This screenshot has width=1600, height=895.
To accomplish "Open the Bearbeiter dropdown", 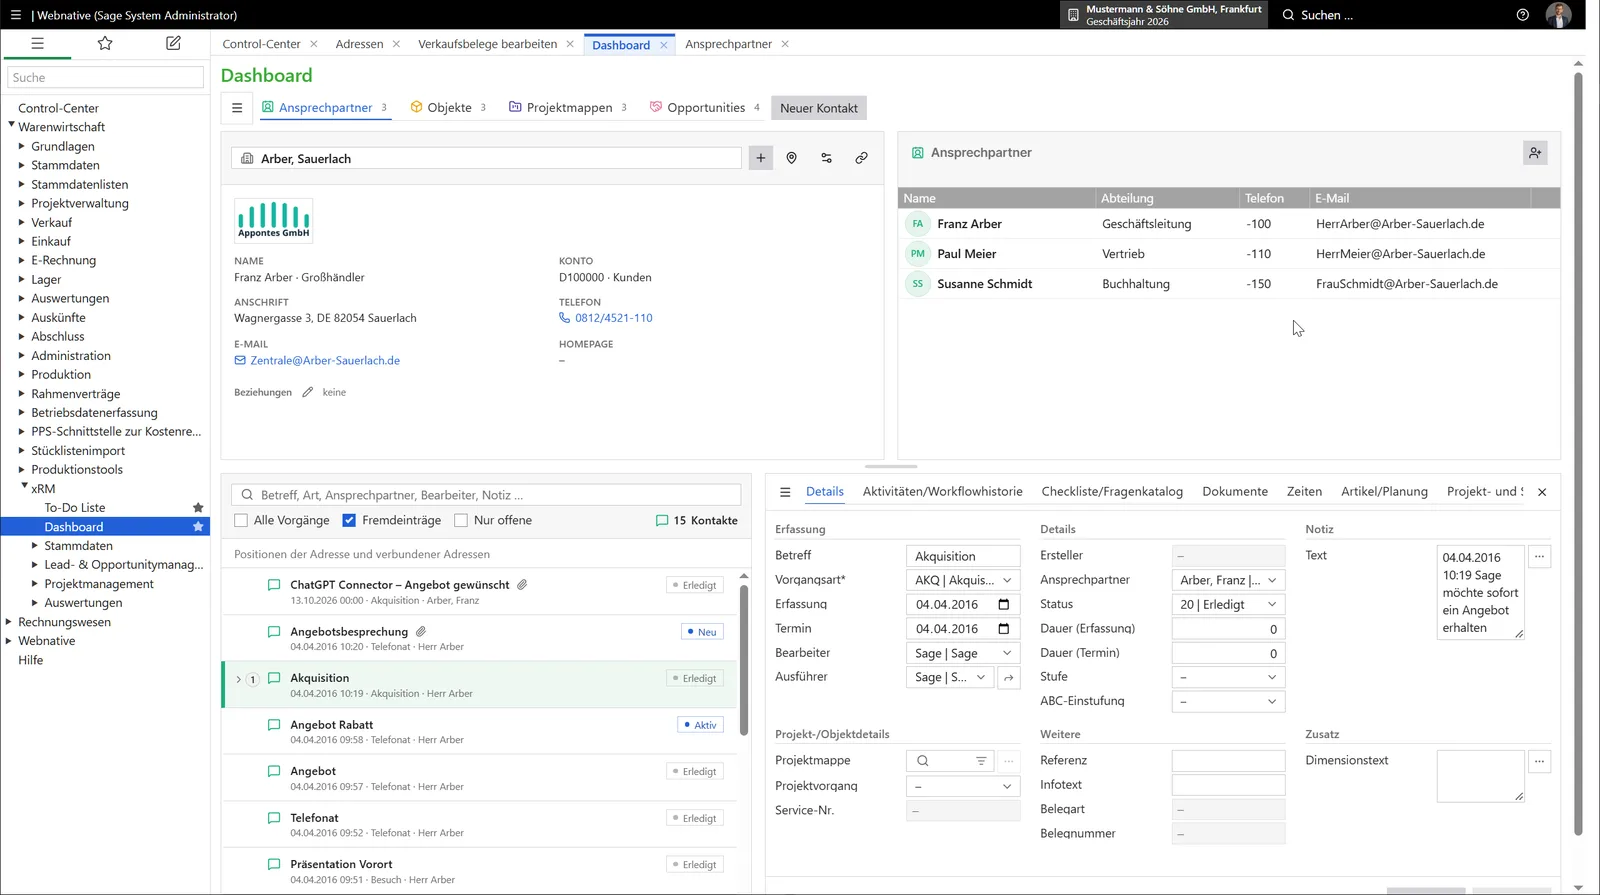I will 963,653.
